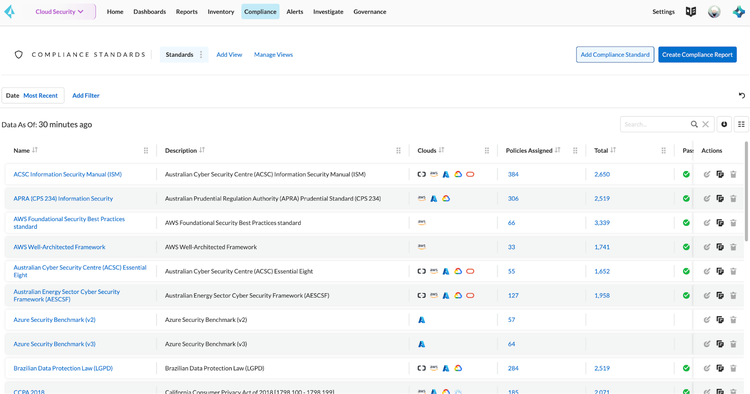The height and width of the screenshot is (394, 750).
Task: Sort the table by Name column
Action: (x=35, y=150)
